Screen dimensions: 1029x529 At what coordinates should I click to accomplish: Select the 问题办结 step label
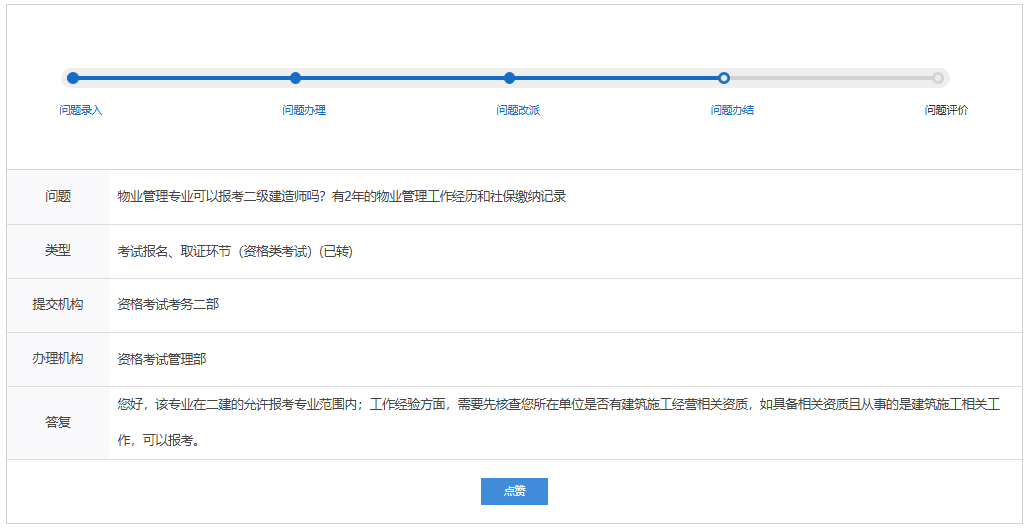pos(732,110)
